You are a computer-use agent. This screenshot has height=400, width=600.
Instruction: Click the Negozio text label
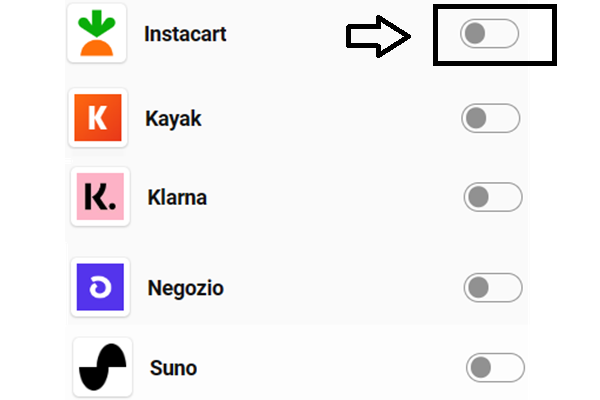(185, 289)
